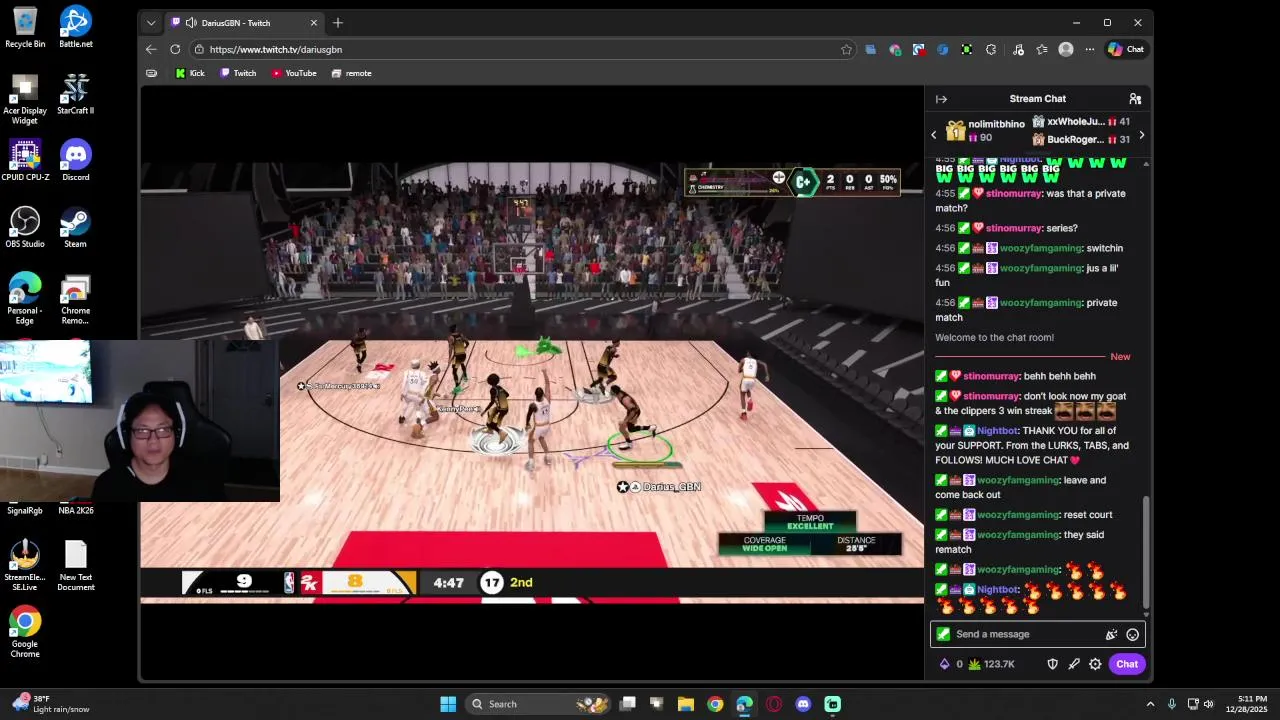Viewport: 1280px width, 720px height.
Task: Click the taskbar Search box
Action: point(539,704)
